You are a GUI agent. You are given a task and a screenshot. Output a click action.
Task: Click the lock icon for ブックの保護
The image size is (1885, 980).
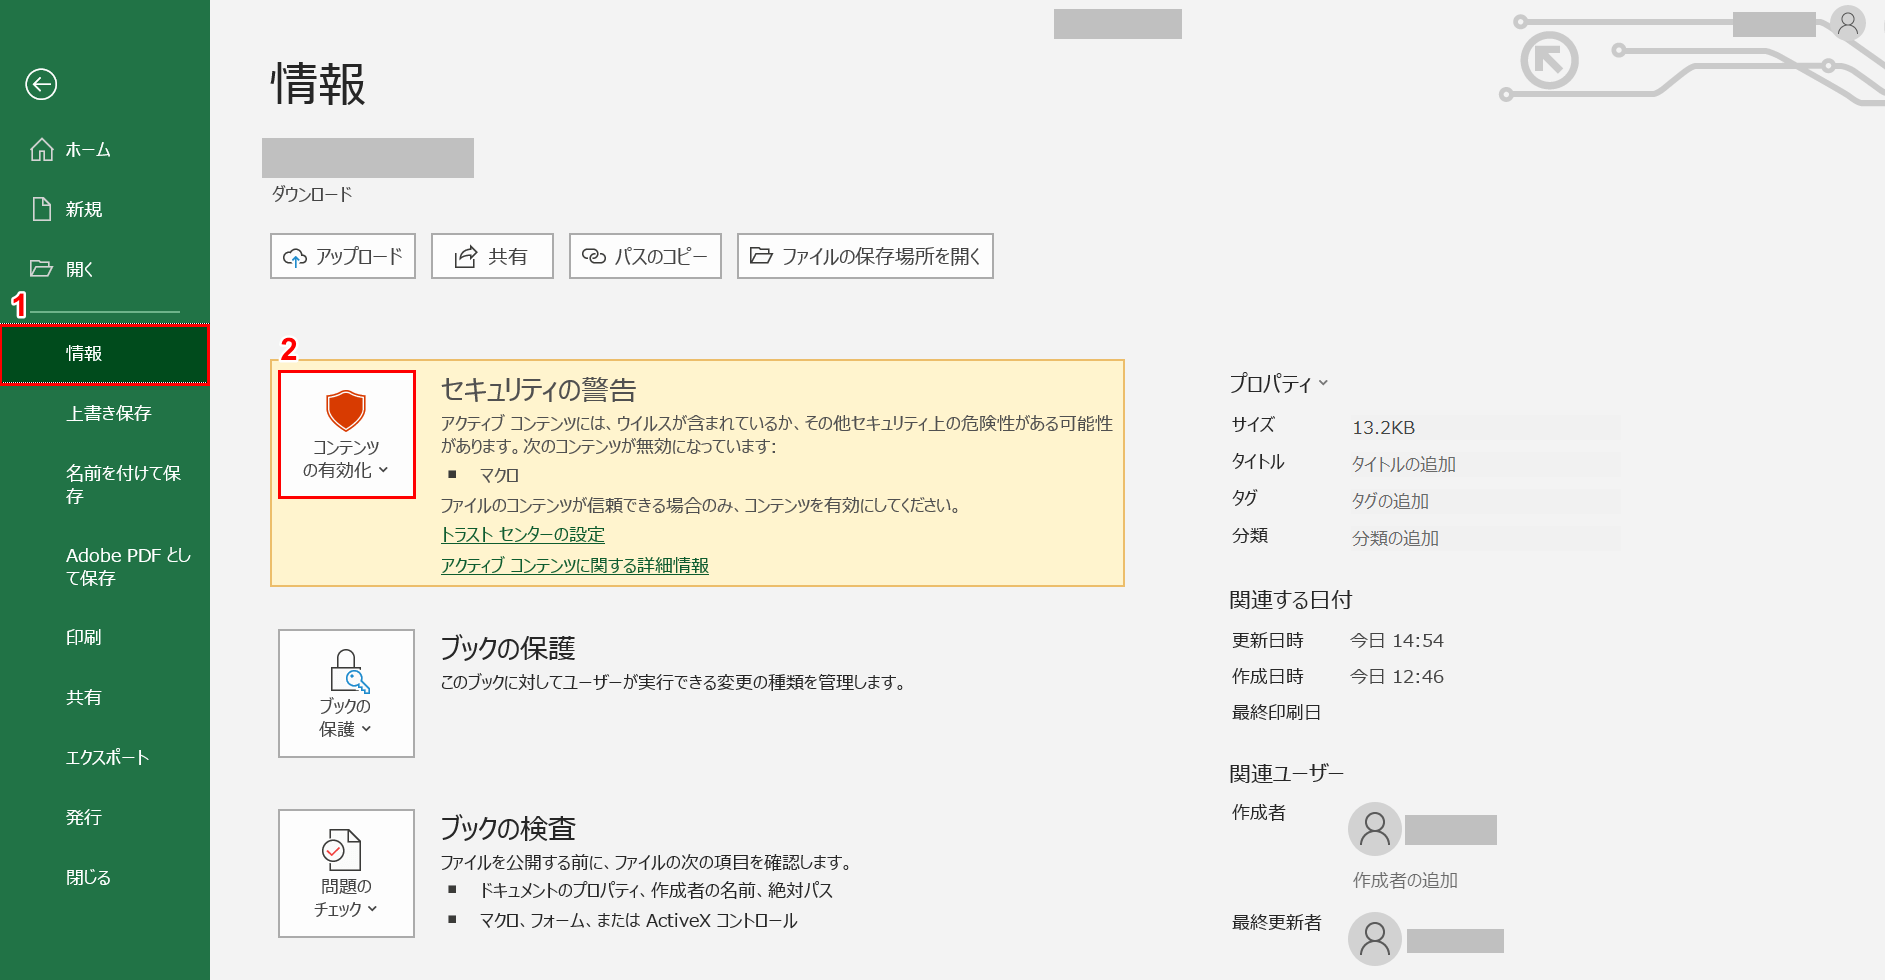pos(346,670)
